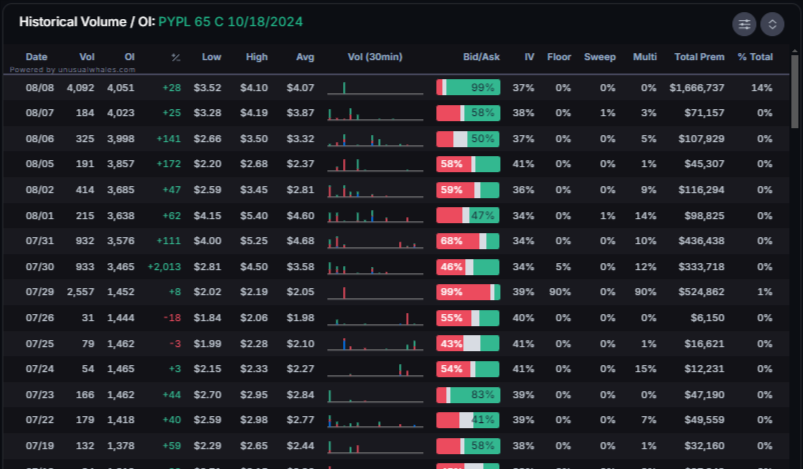The width and height of the screenshot is (803, 469).
Task: Select the $1,666,737 total premium cell
Action: (696, 88)
